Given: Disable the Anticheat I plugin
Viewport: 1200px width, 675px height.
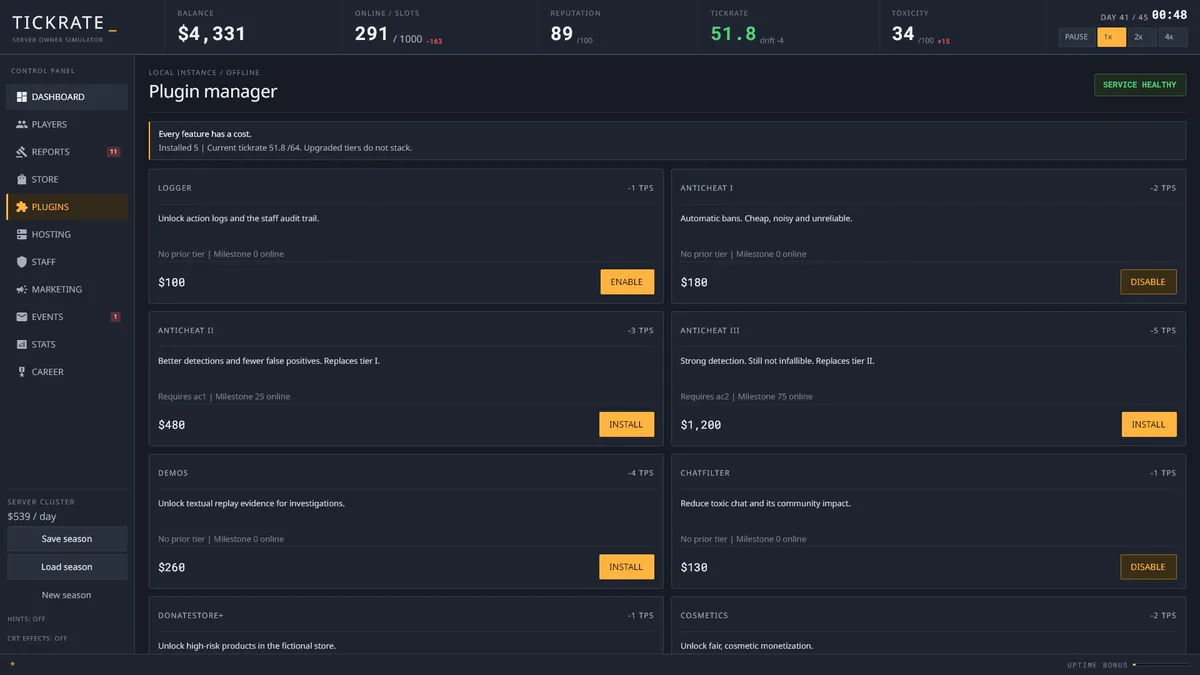Looking at the screenshot, I should click(x=1148, y=282).
